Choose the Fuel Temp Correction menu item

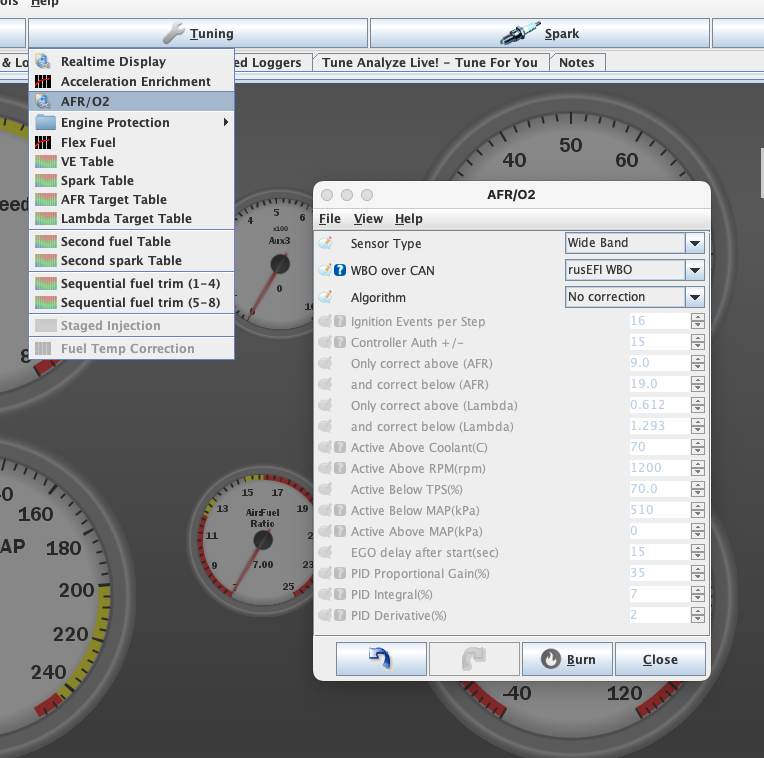(x=132, y=348)
